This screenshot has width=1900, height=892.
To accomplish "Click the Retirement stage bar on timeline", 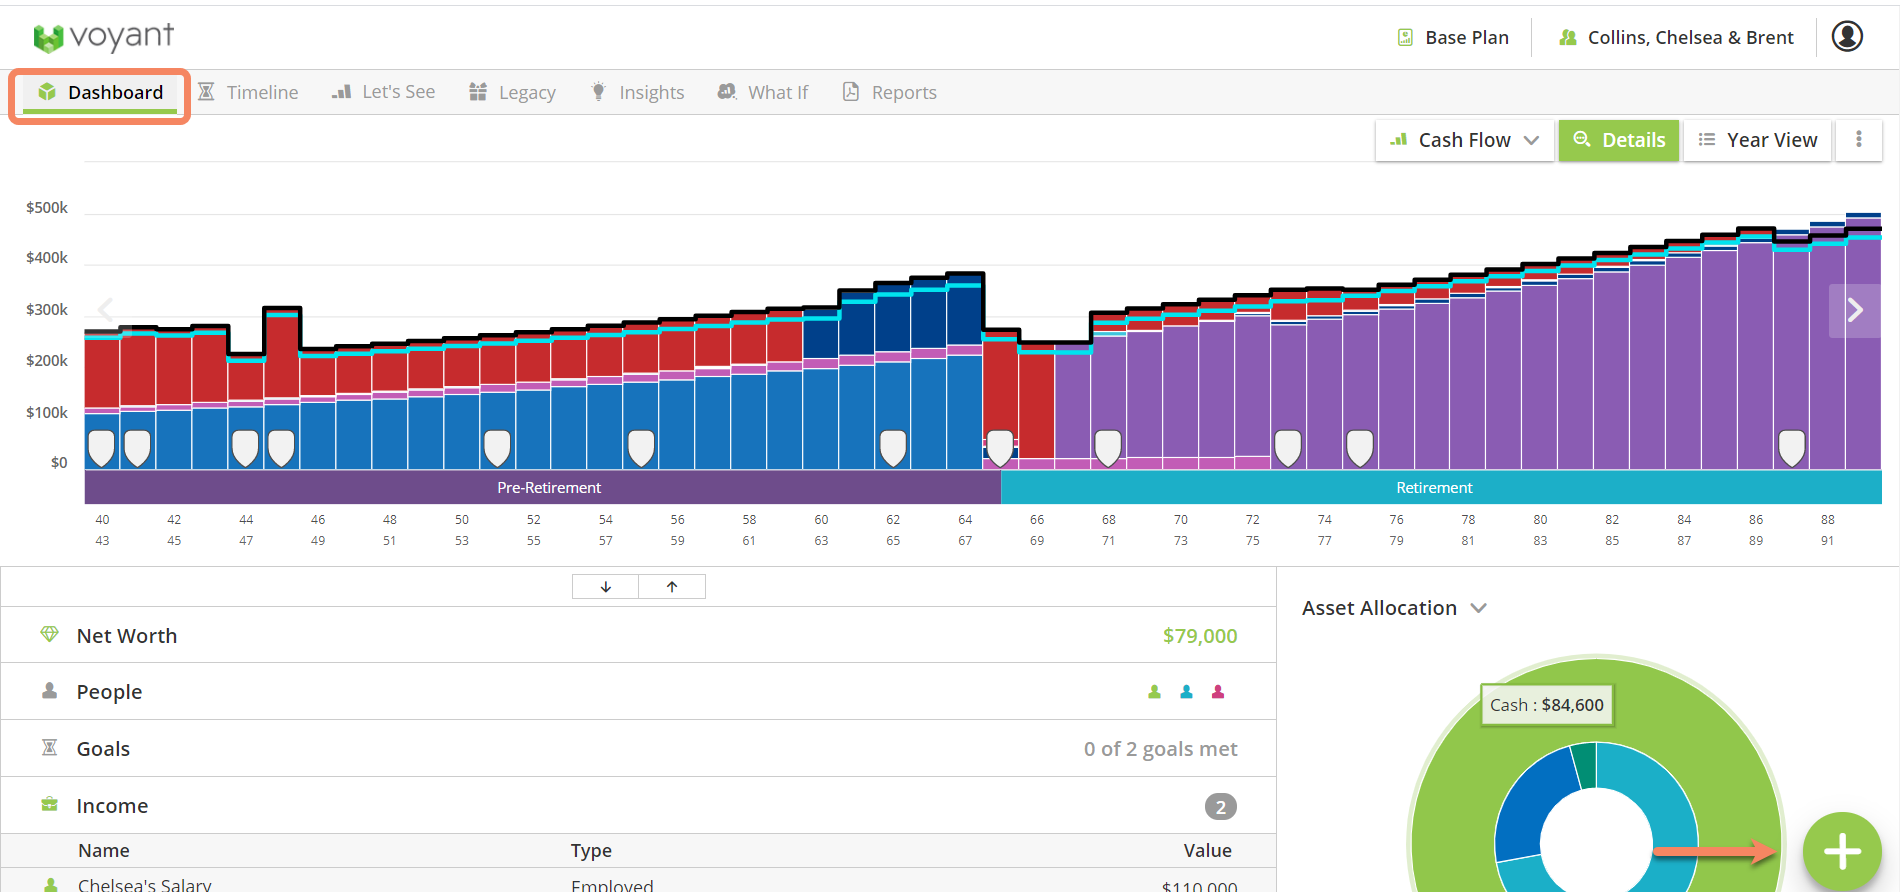I will [x=1433, y=488].
